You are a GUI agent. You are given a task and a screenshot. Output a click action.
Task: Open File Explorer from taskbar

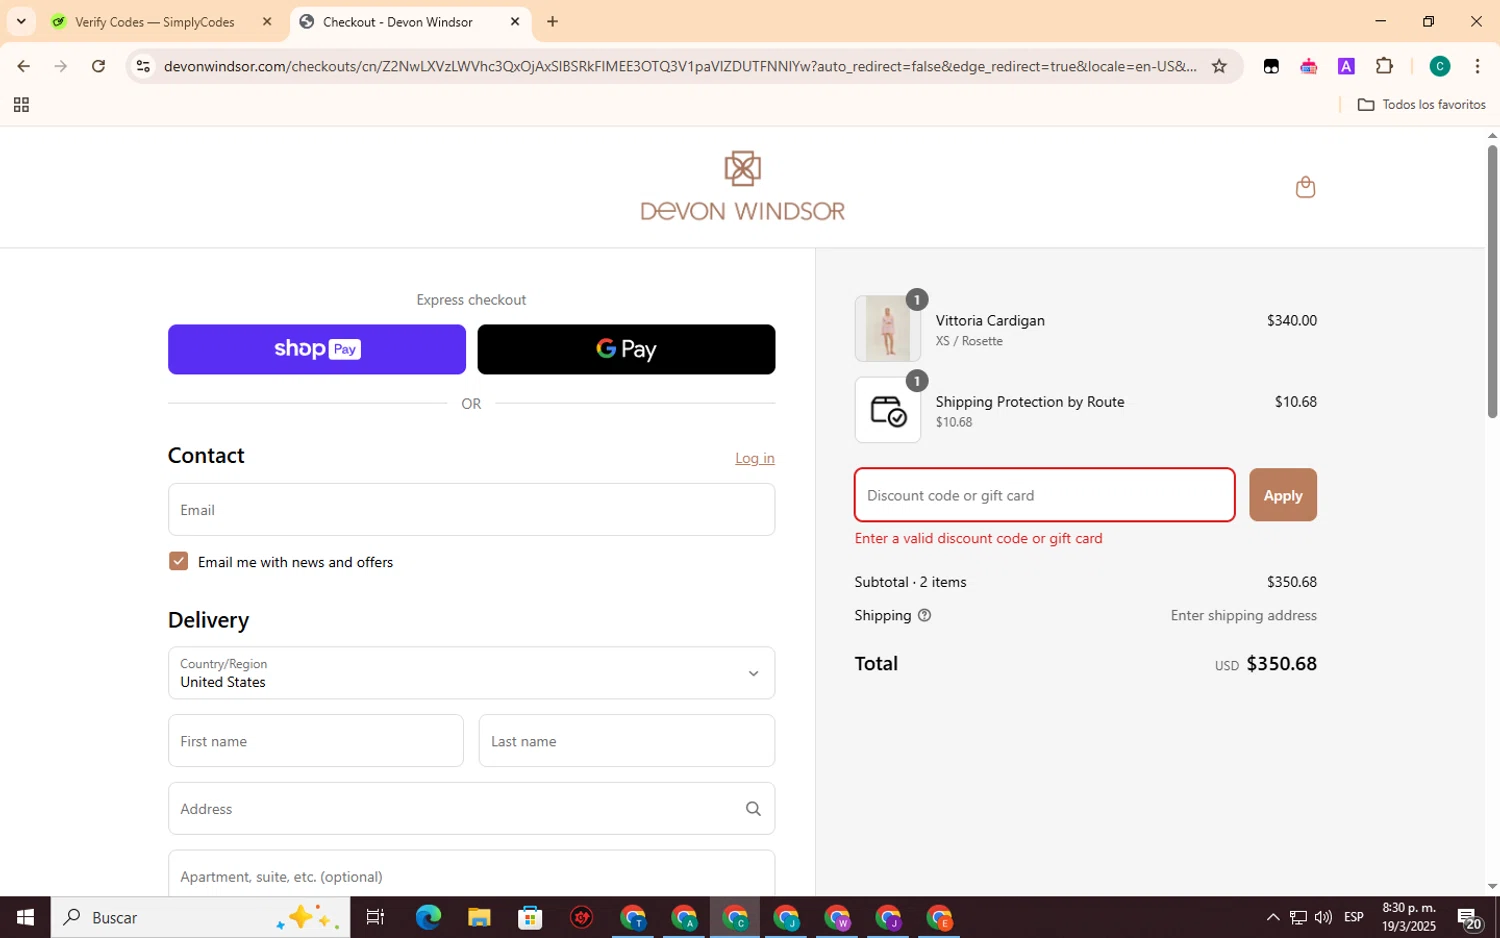tap(479, 917)
